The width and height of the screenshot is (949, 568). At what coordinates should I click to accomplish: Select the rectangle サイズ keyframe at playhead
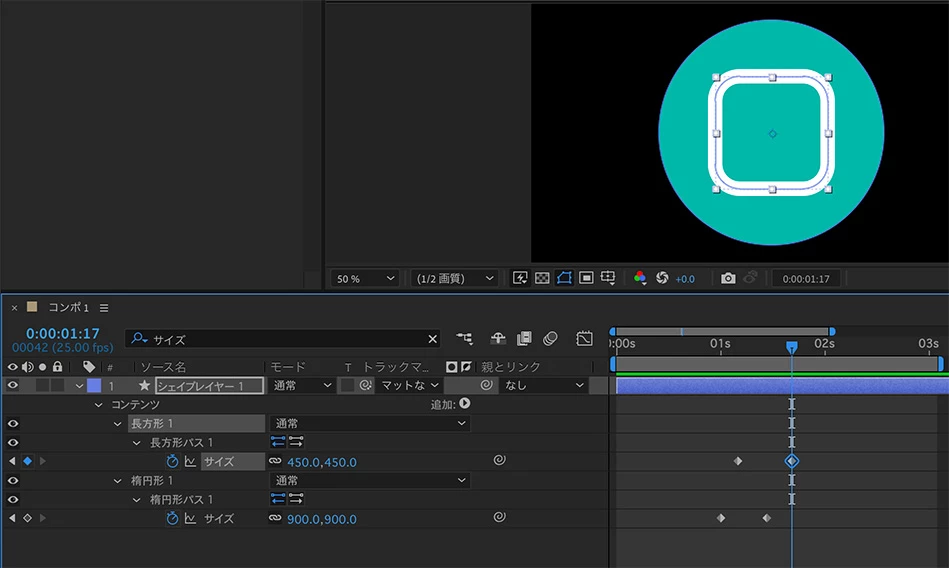pos(792,461)
